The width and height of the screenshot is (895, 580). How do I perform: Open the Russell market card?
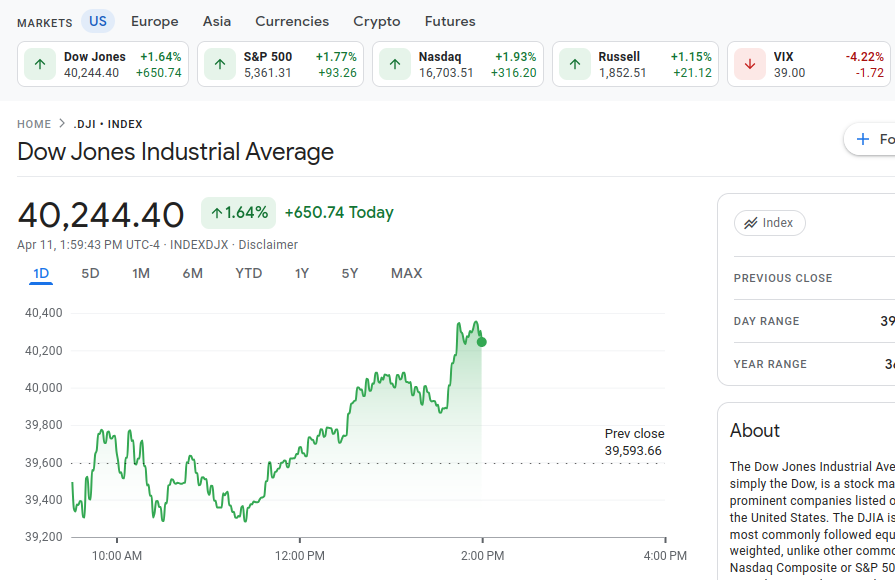[x=635, y=64]
